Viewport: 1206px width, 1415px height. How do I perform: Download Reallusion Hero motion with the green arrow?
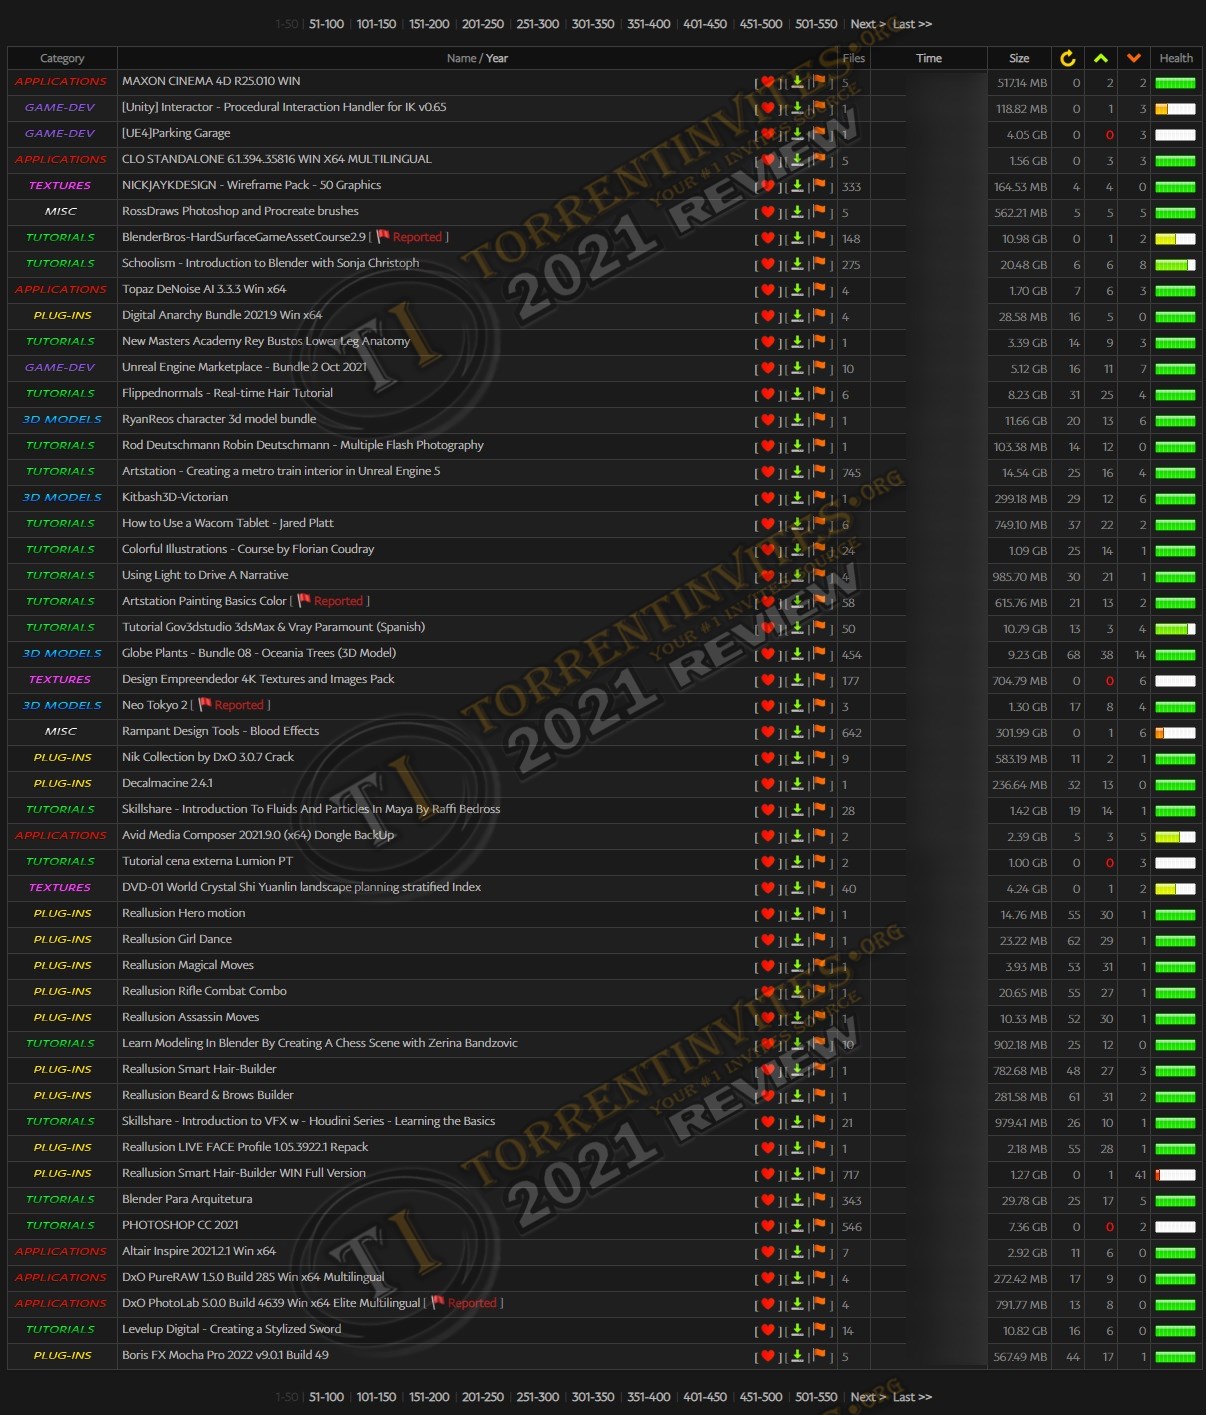(797, 914)
